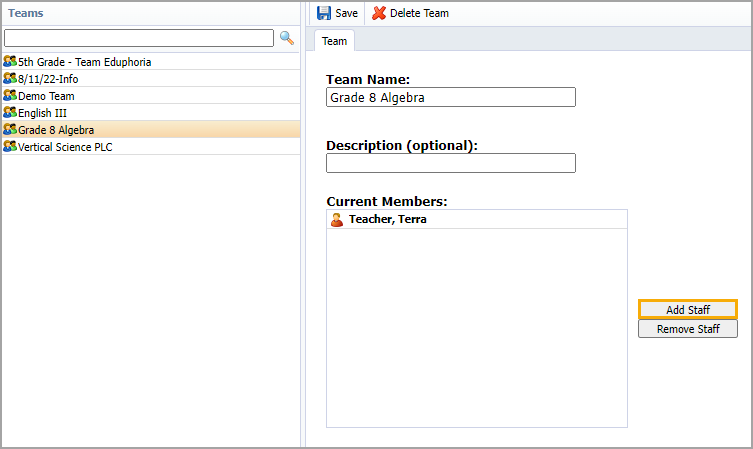This screenshot has height=449, width=753.
Task: Click the red X Delete Team icon
Action: pos(379,13)
